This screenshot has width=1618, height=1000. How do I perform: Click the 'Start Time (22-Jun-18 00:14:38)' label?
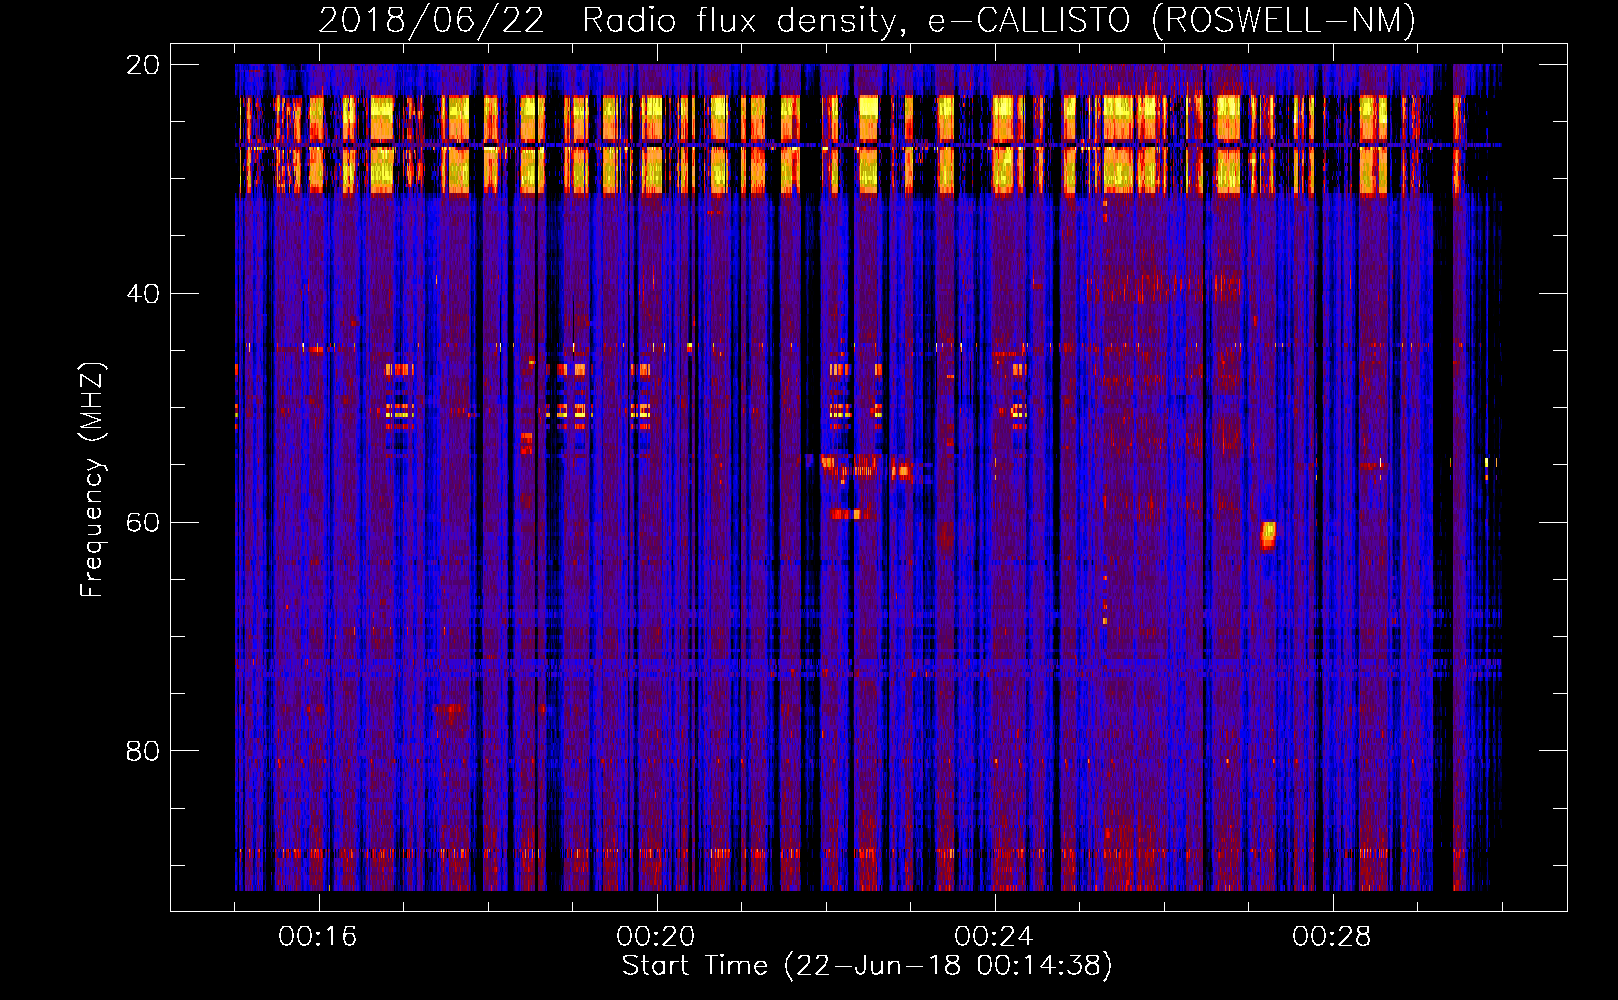click(867, 966)
